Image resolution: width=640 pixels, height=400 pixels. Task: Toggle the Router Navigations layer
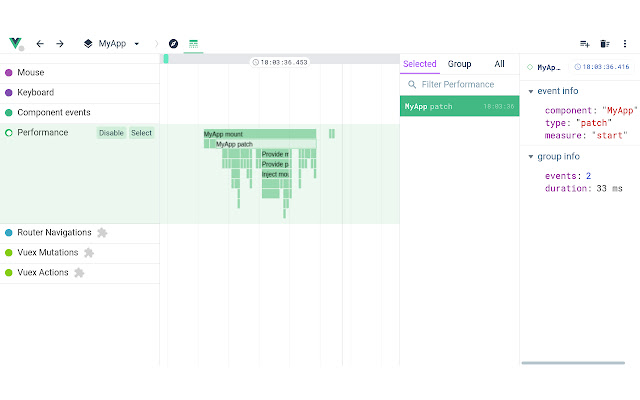tap(9, 233)
